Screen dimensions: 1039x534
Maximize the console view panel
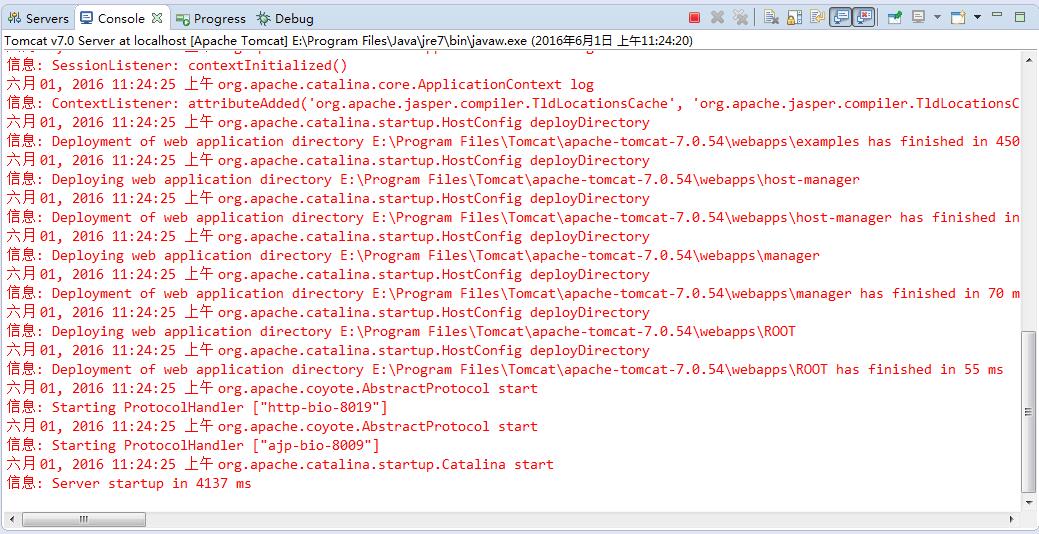[x=1020, y=17]
